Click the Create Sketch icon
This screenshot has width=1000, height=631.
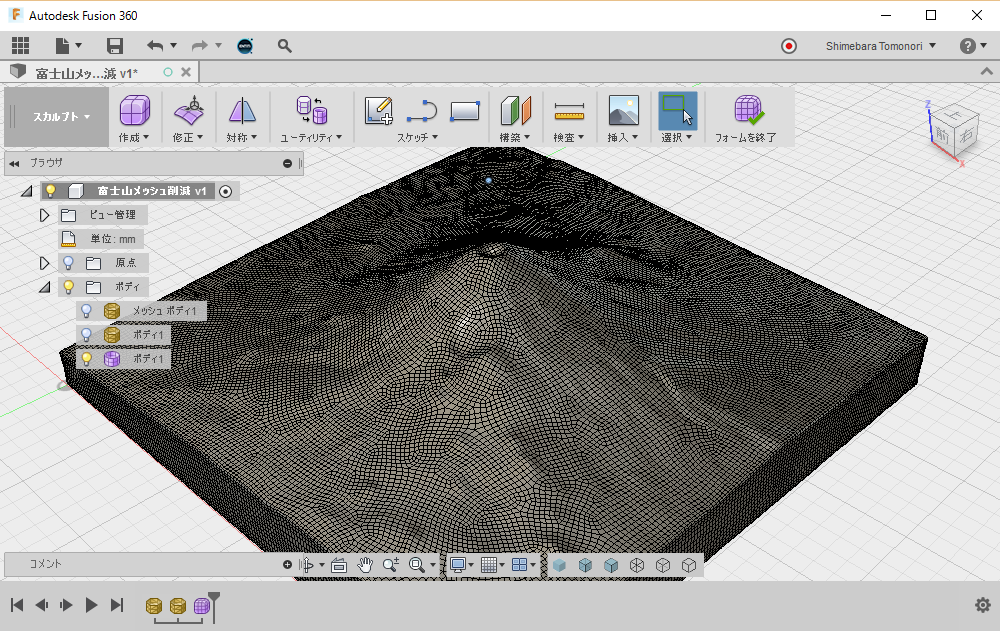pyautogui.click(x=378, y=110)
